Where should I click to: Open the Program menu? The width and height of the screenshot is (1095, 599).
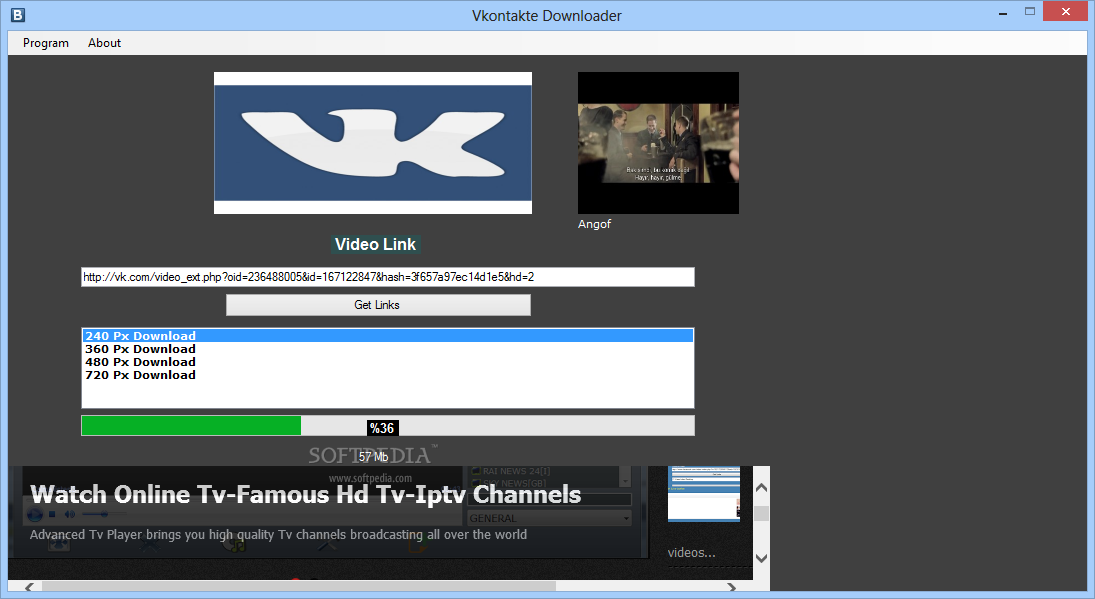[x=45, y=43]
